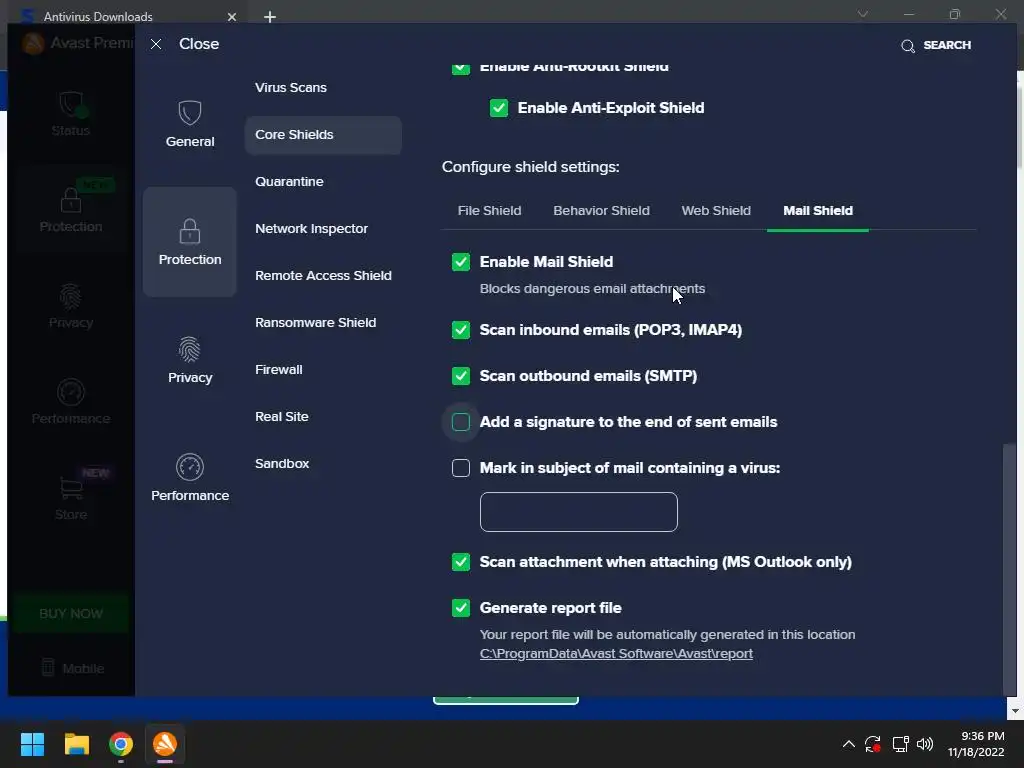Click the Close text button
This screenshot has width=1024, height=768.
199,44
